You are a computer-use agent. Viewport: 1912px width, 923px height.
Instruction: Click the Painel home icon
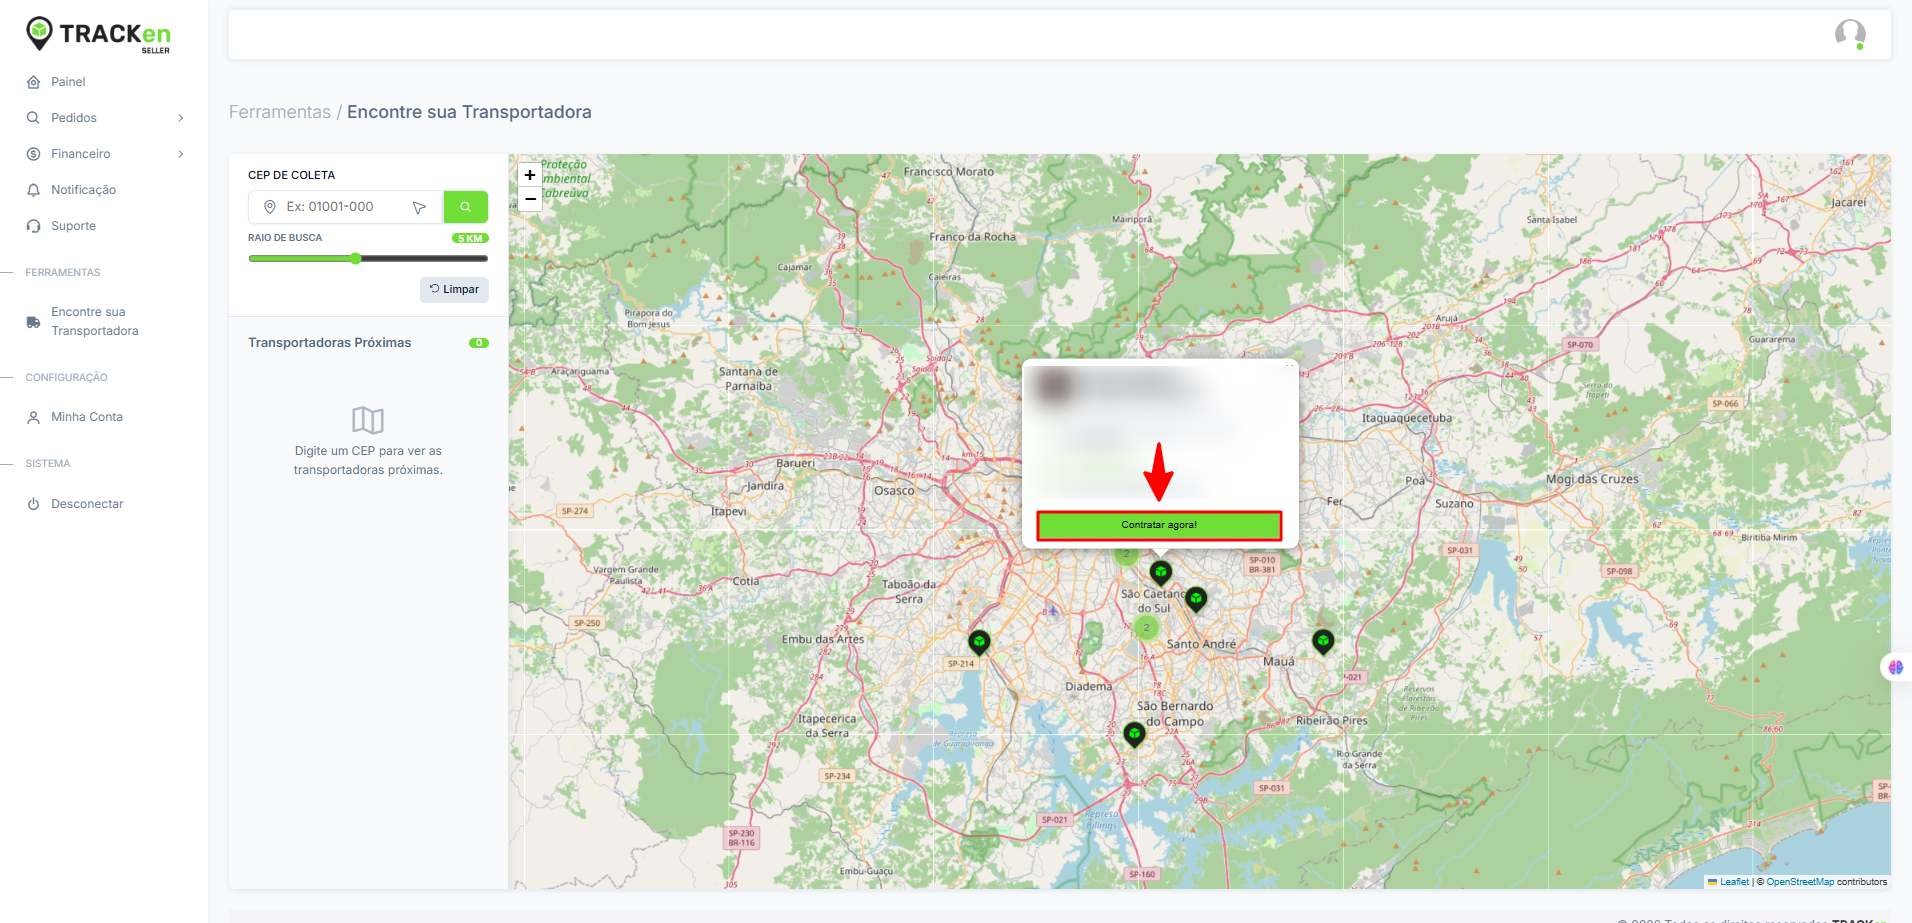point(33,82)
